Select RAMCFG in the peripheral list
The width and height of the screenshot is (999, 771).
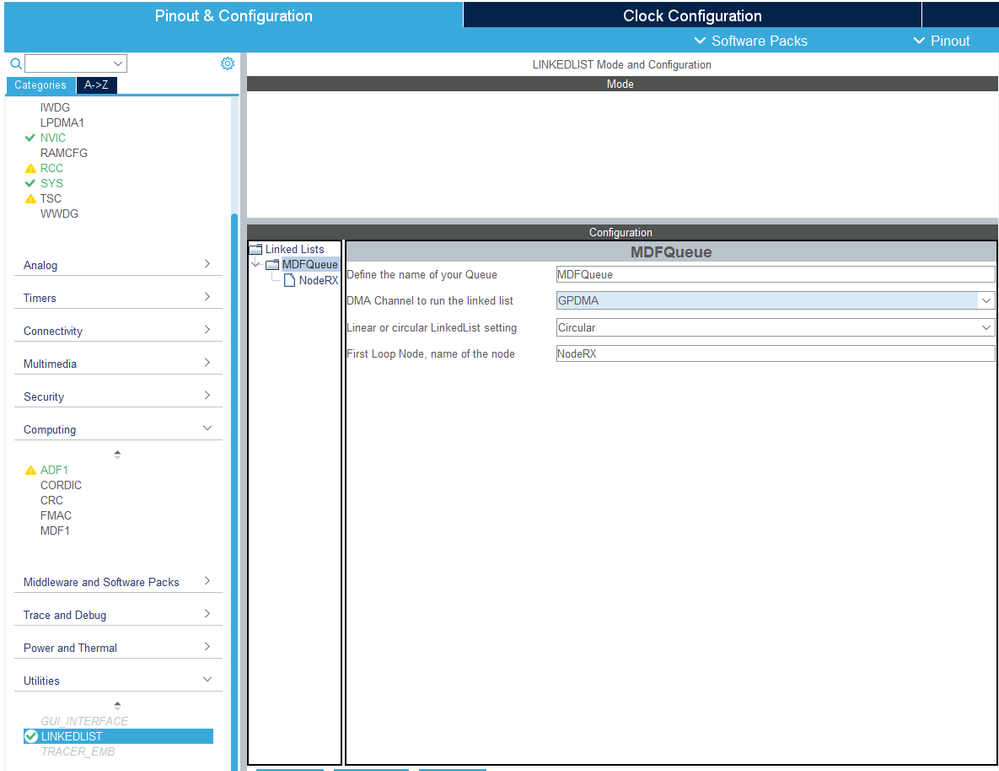(64, 153)
